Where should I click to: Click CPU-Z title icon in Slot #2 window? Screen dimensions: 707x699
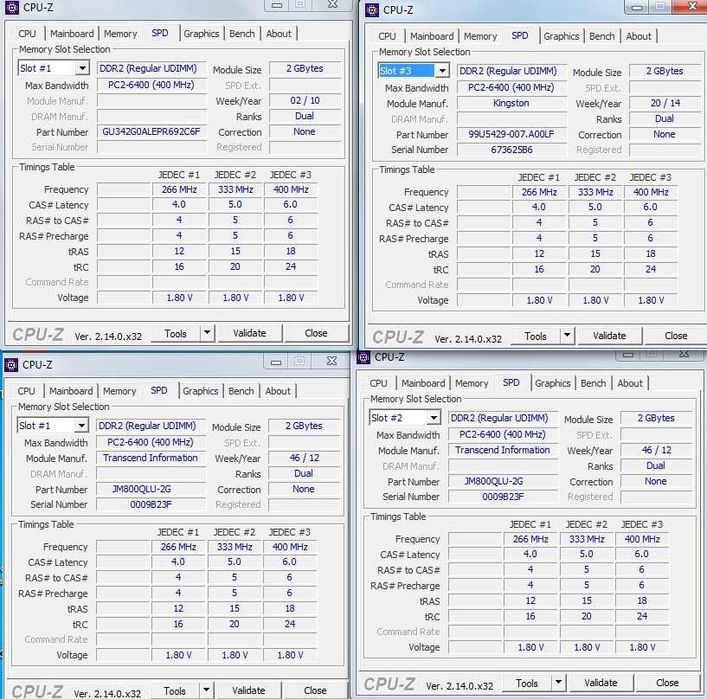point(363,357)
